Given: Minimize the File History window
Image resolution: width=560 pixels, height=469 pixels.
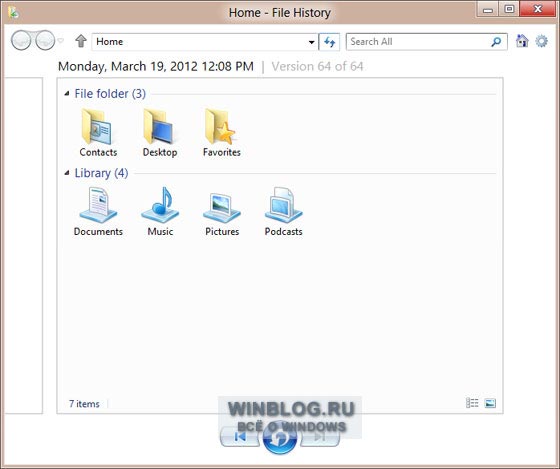Looking at the screenshot, I should (x=488, y=10).
